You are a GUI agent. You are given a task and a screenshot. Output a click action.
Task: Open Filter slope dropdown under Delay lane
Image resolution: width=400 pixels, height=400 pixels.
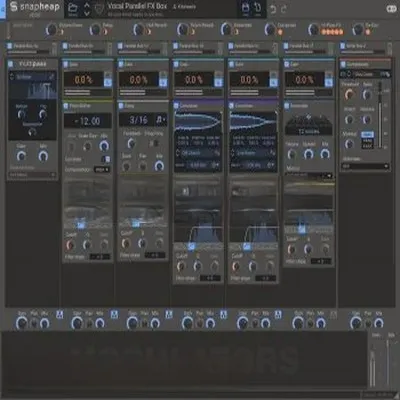pyautogui.click(x=155, y=255)
